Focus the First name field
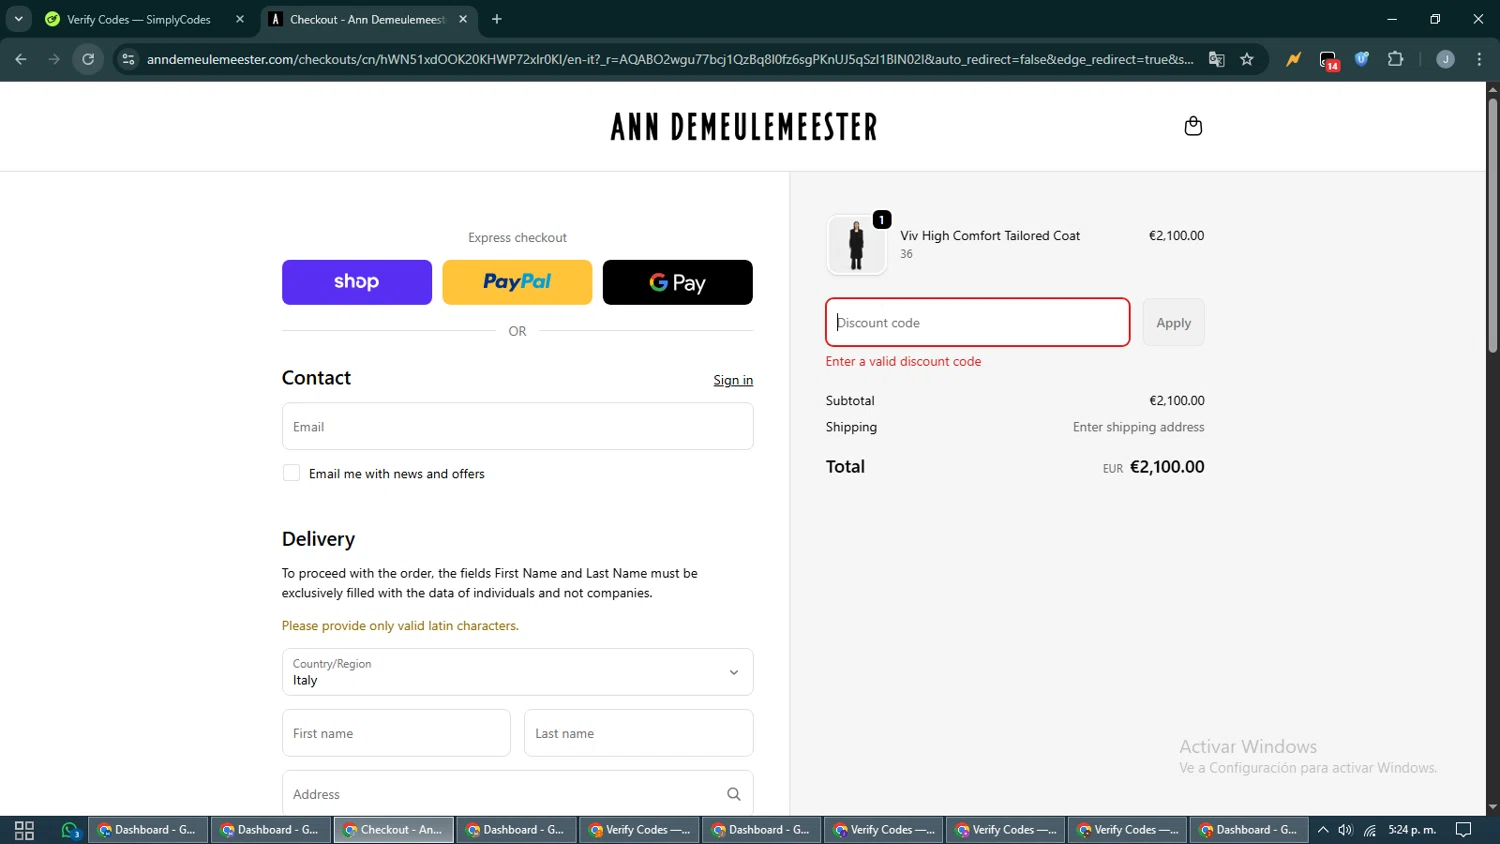This screenshot has height=844, width=1500. (396, 733)
